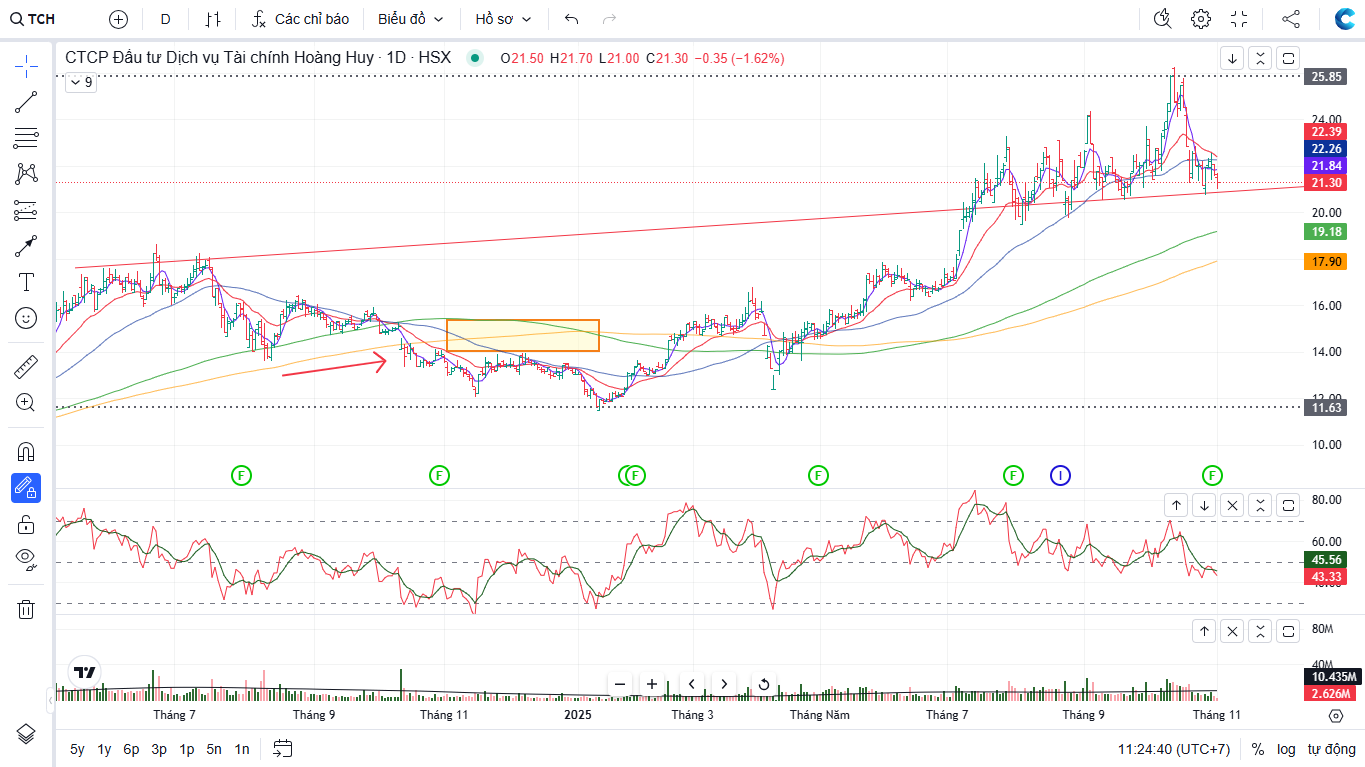1365x767 pixels.
Task: Open Các chỉ báo indicators menu
Action: click(300, 19)
